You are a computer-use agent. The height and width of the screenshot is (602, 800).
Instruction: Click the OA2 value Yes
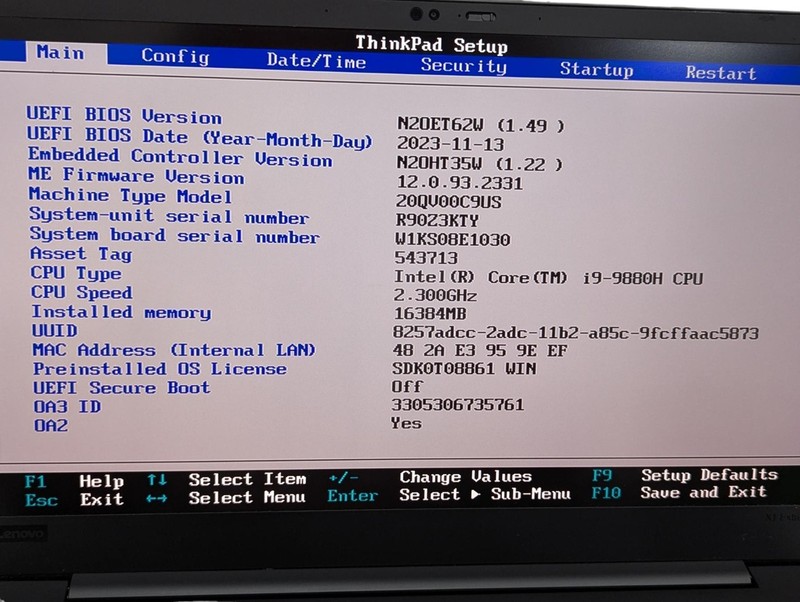pyautogui.click(x=406, y=423)
